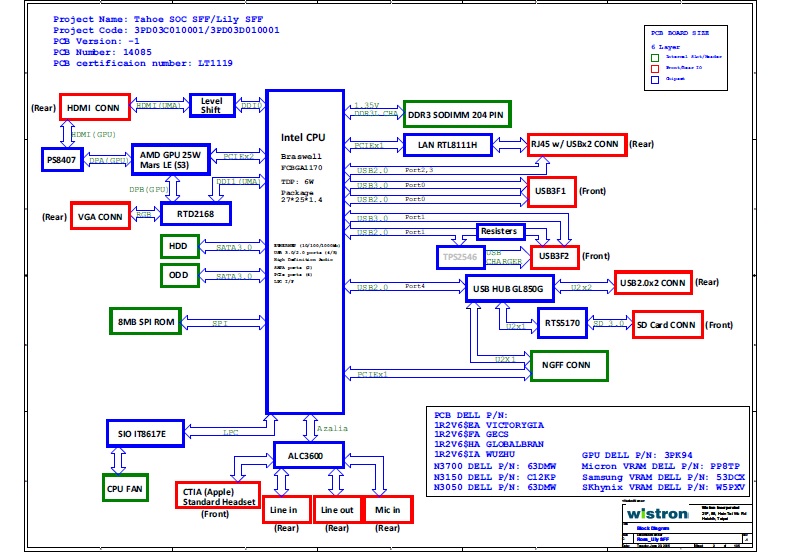Click the FCBGA1170 package text

tap(301, 168)
